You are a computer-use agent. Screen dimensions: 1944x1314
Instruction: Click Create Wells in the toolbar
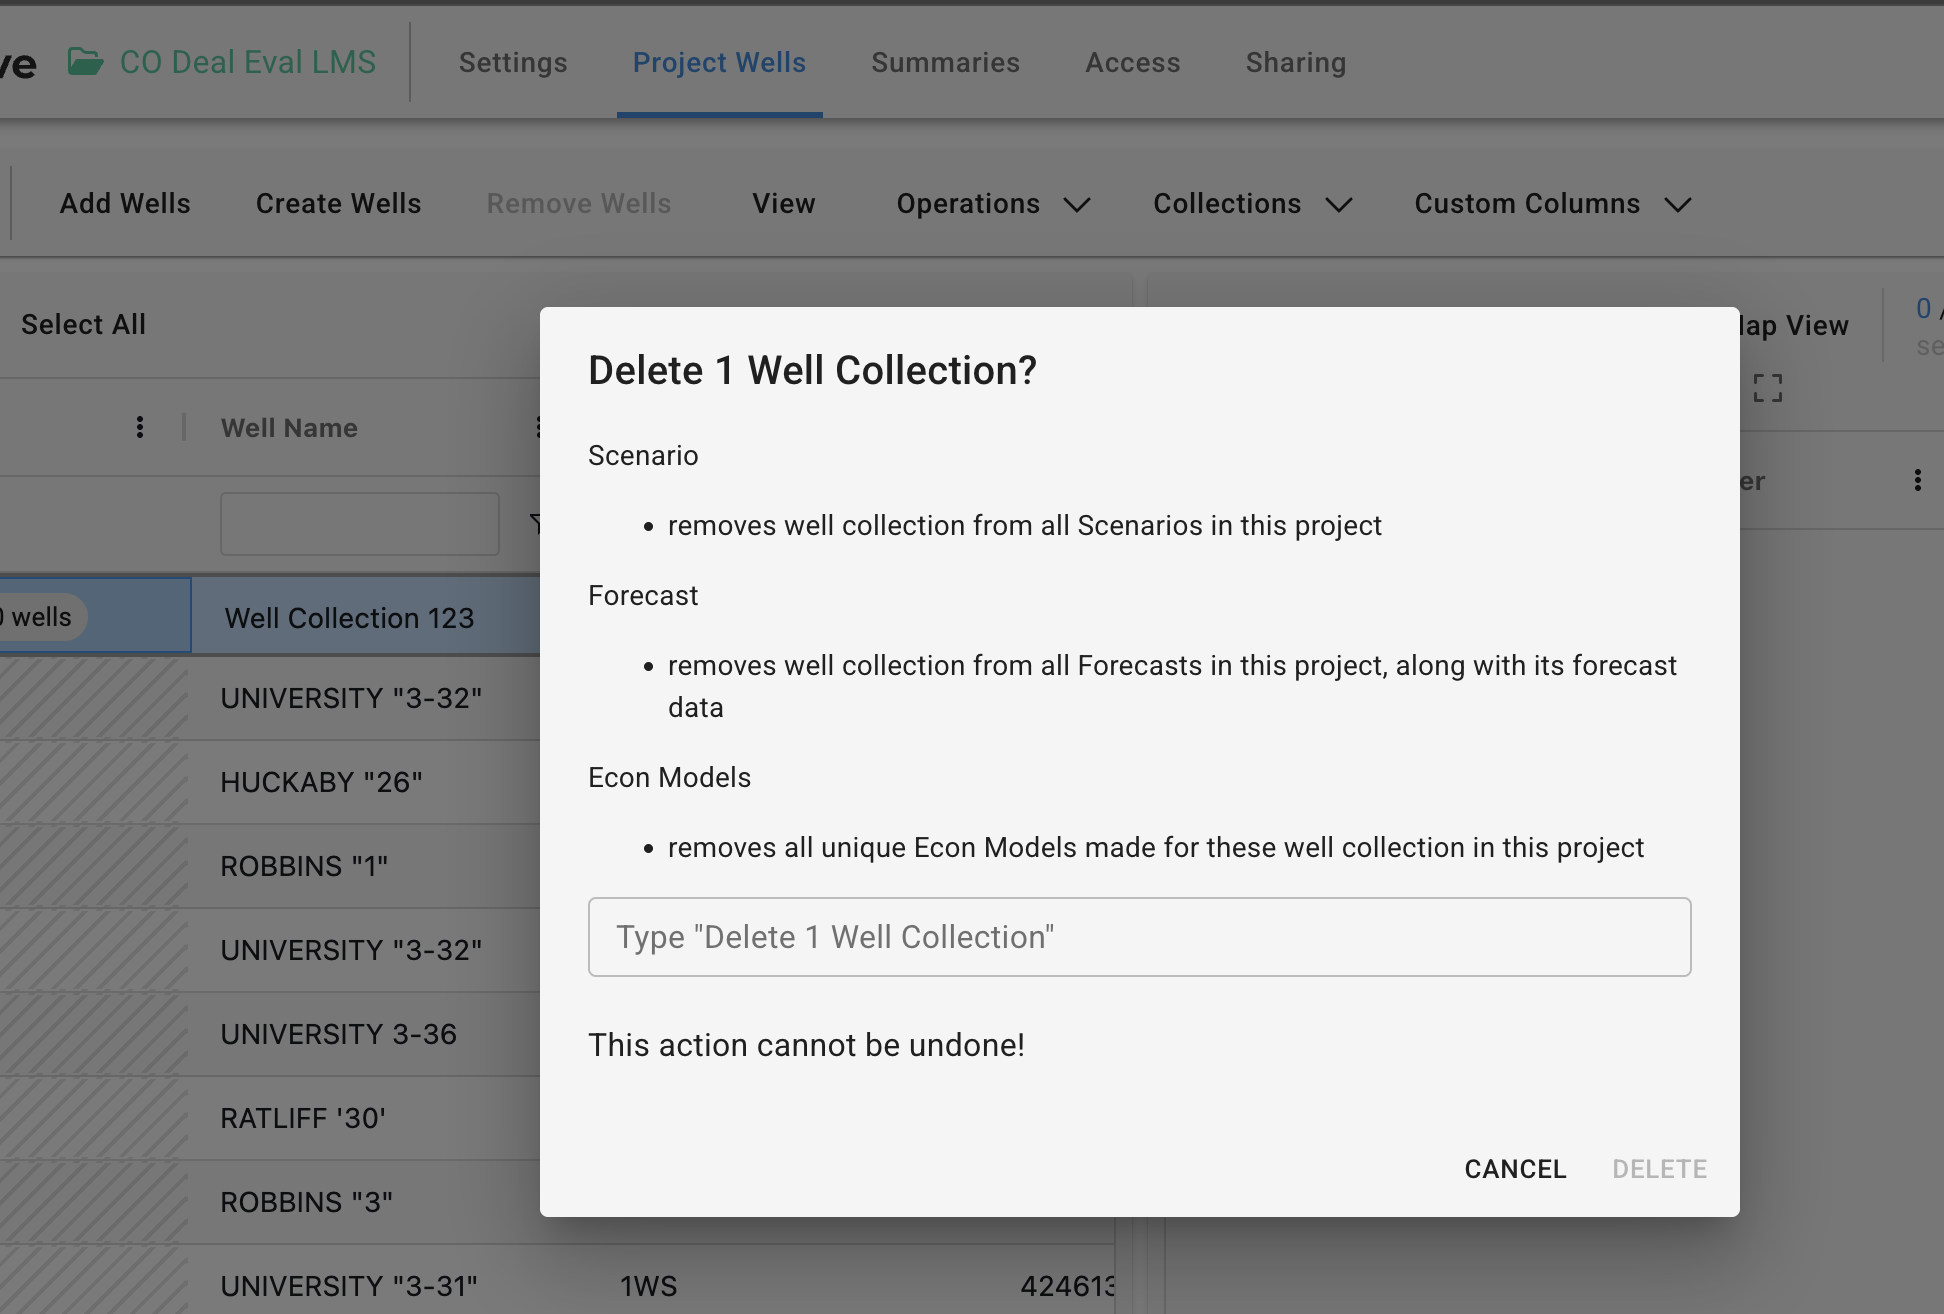click(x=338, y=204)
